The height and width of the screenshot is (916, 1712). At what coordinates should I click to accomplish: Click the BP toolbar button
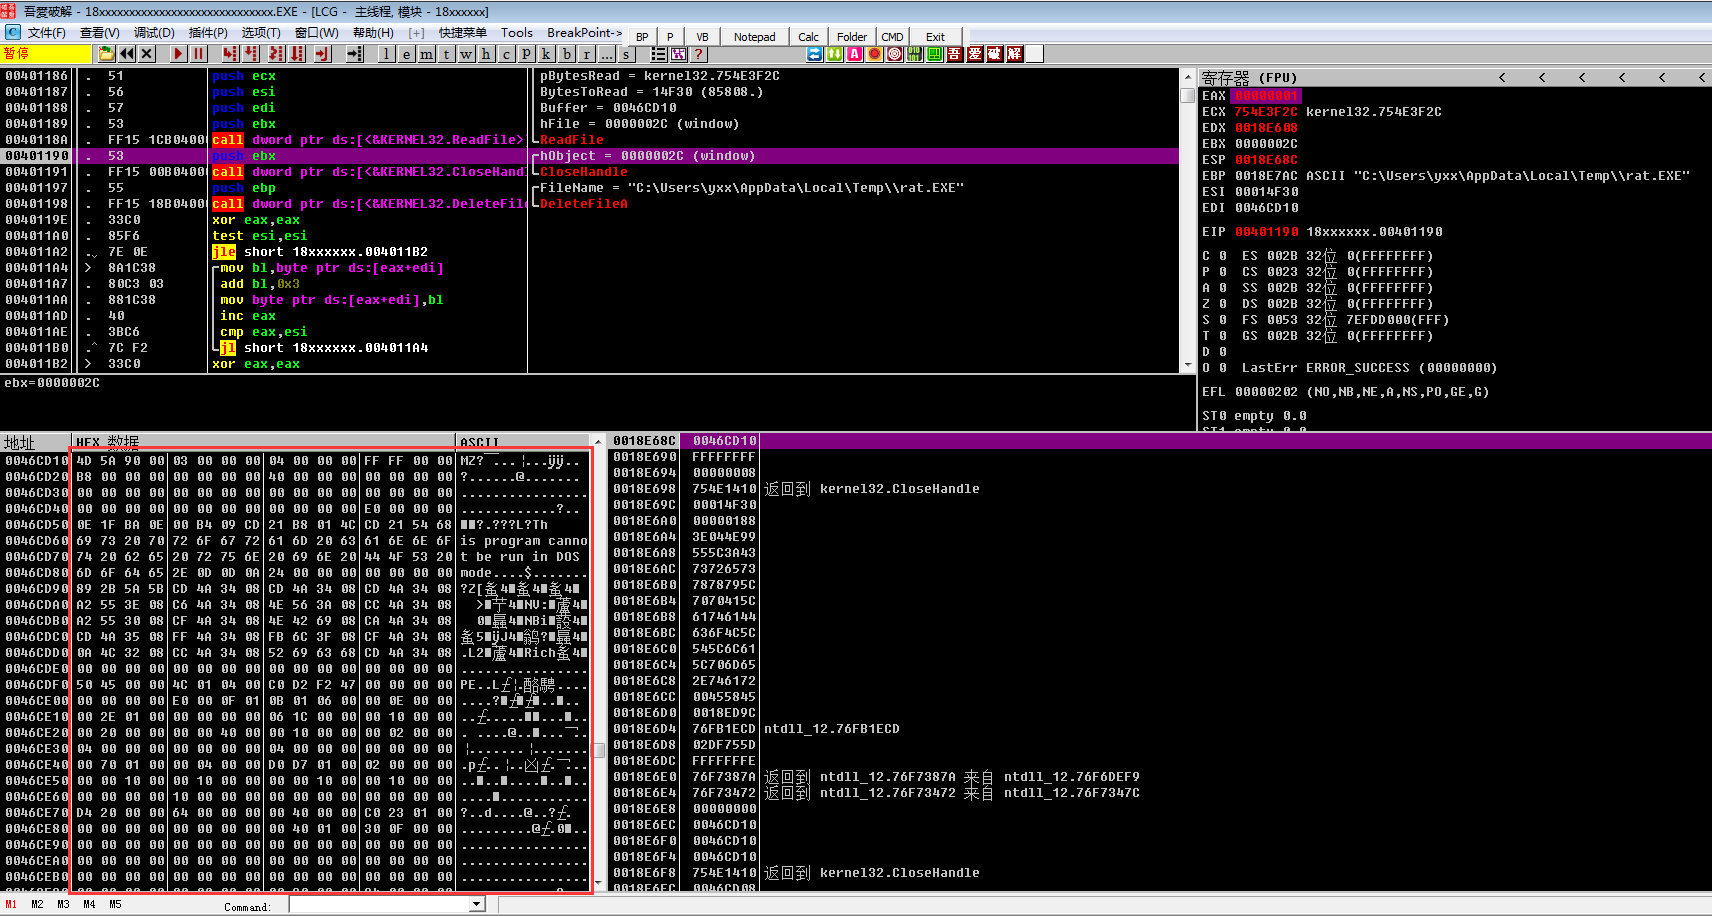coord(642,37)
